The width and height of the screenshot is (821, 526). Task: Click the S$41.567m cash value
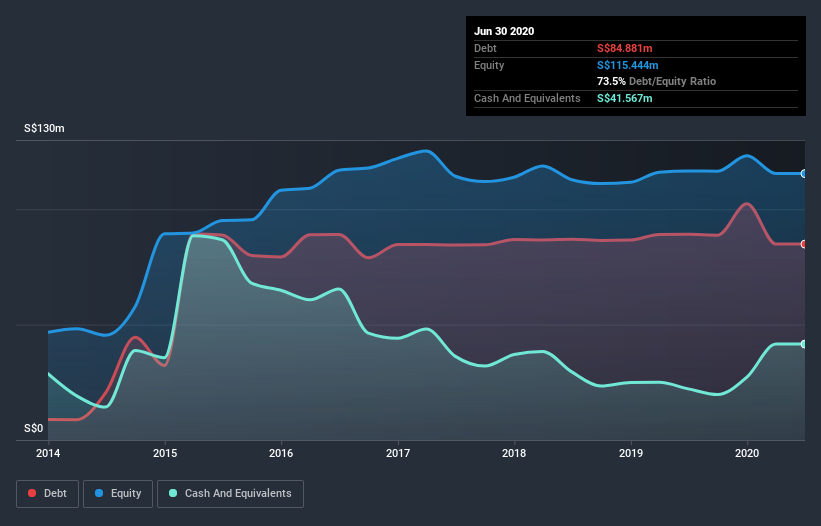(625, 98)
